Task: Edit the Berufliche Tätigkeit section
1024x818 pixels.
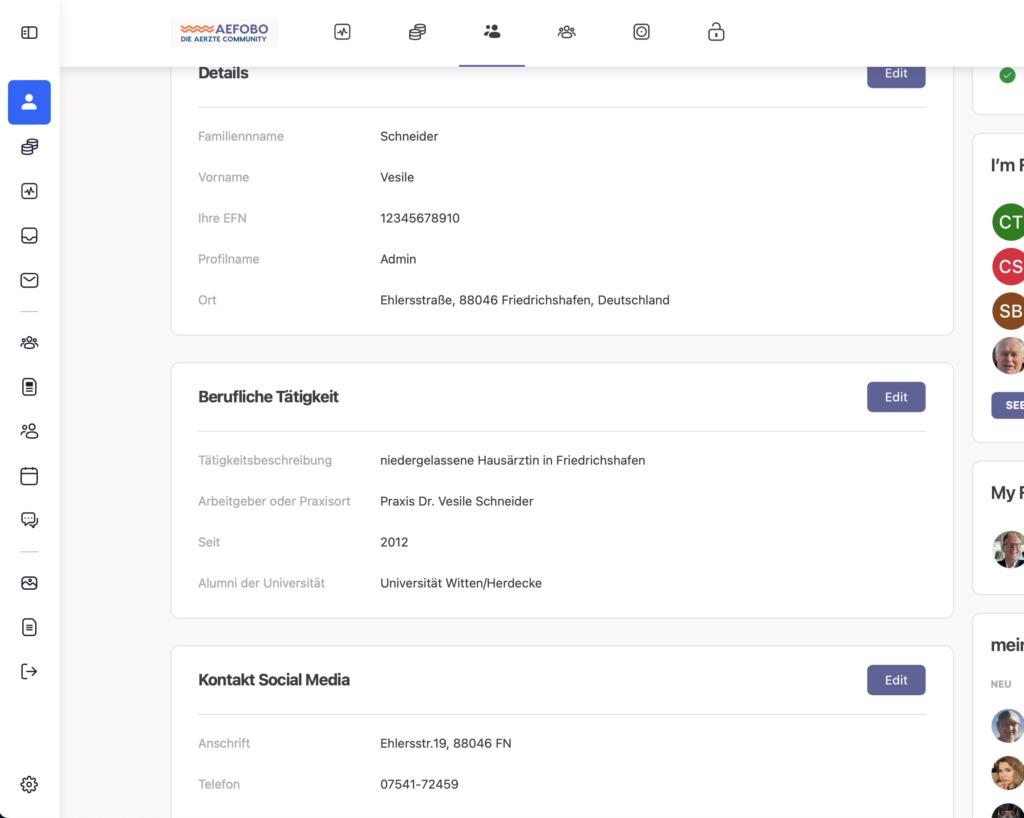Action: pos(895,397)
